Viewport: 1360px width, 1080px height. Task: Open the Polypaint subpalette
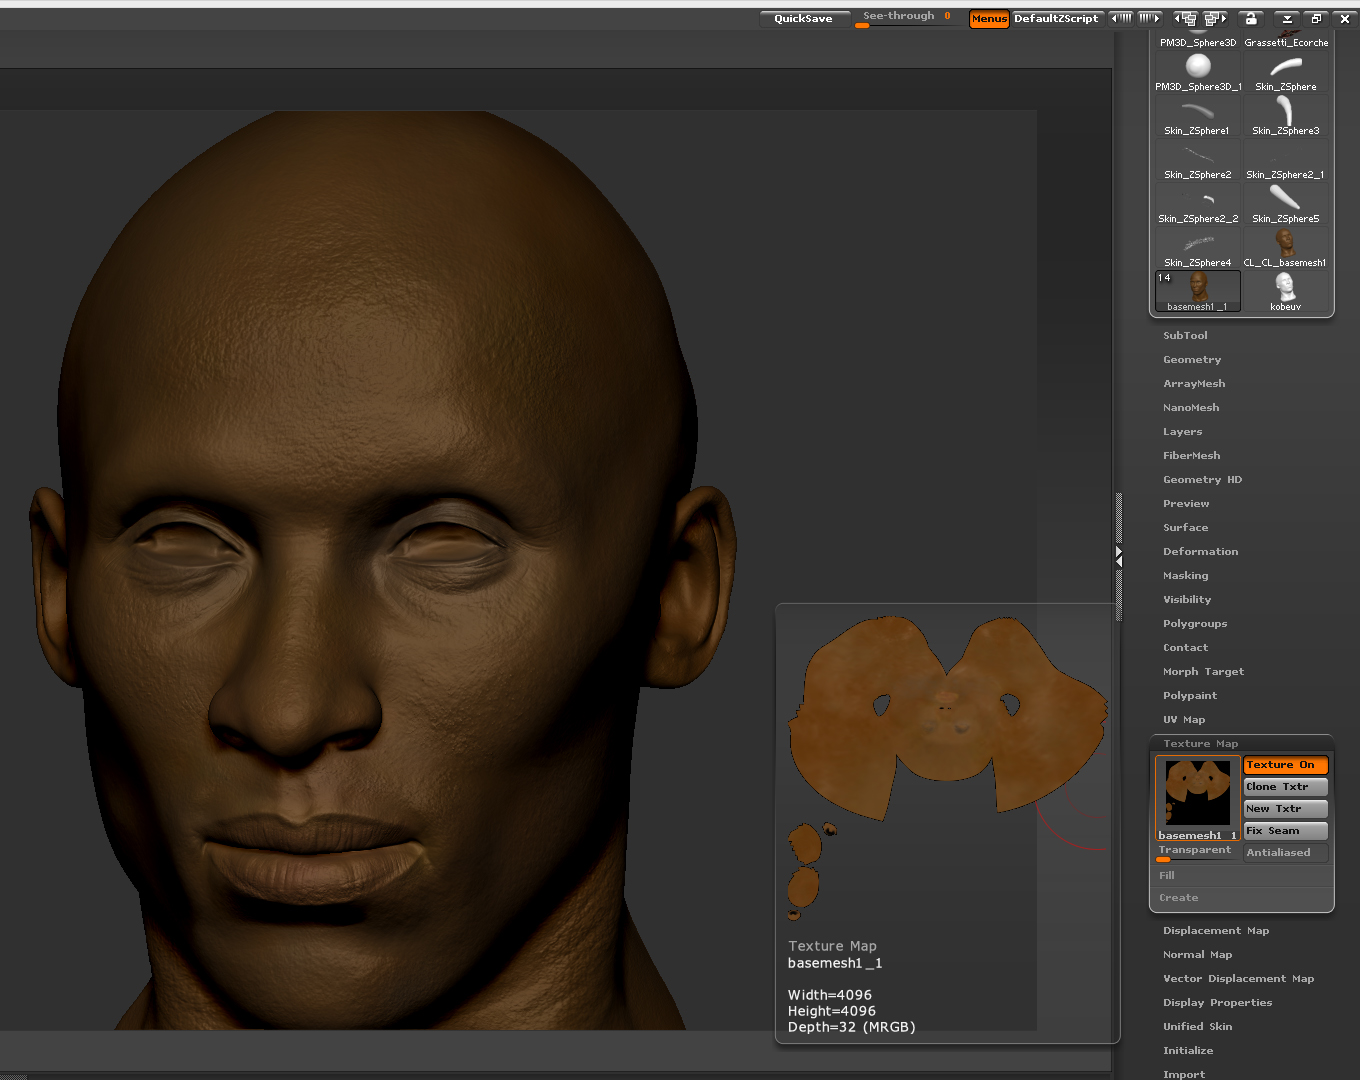click(x=1190, y=696)
